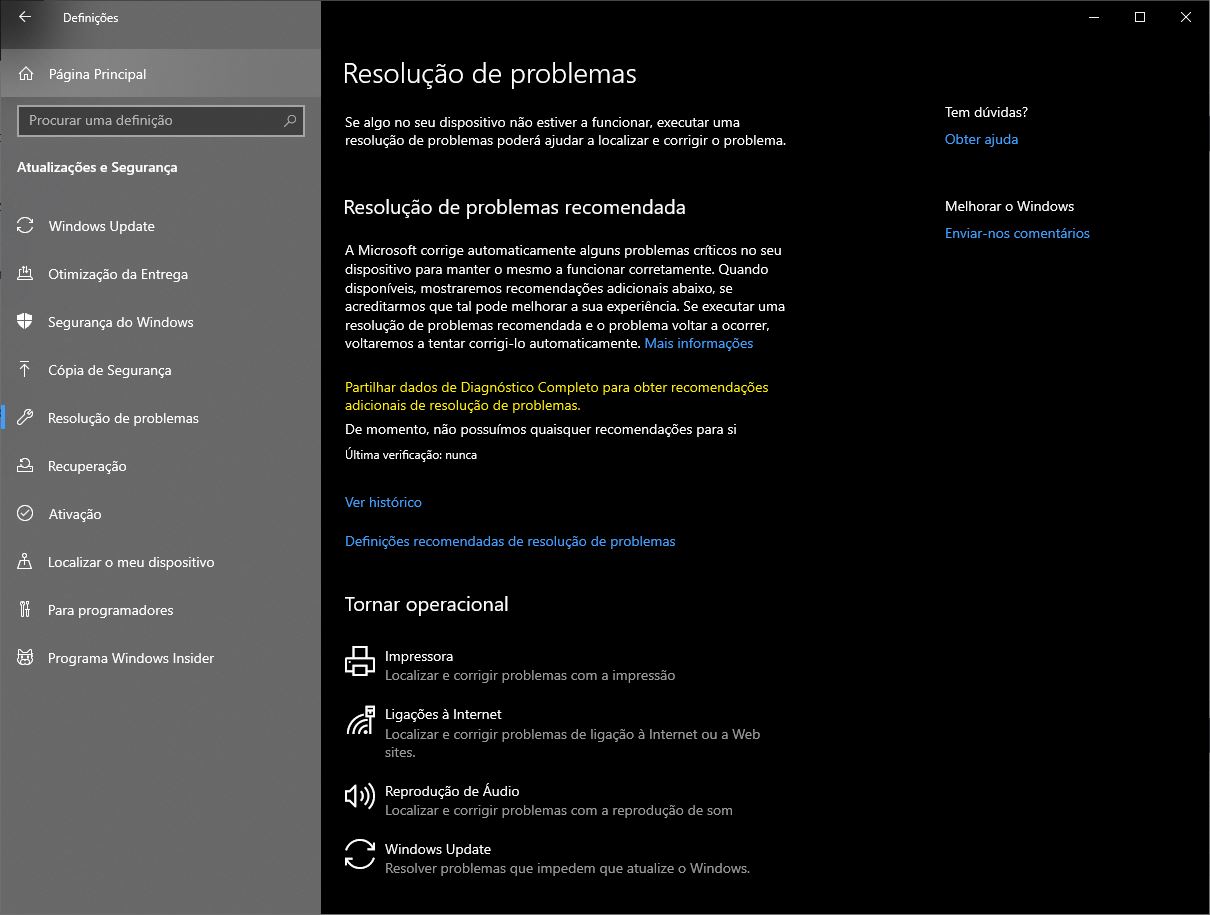Open Programa Windows Insider page

point(160,658)
